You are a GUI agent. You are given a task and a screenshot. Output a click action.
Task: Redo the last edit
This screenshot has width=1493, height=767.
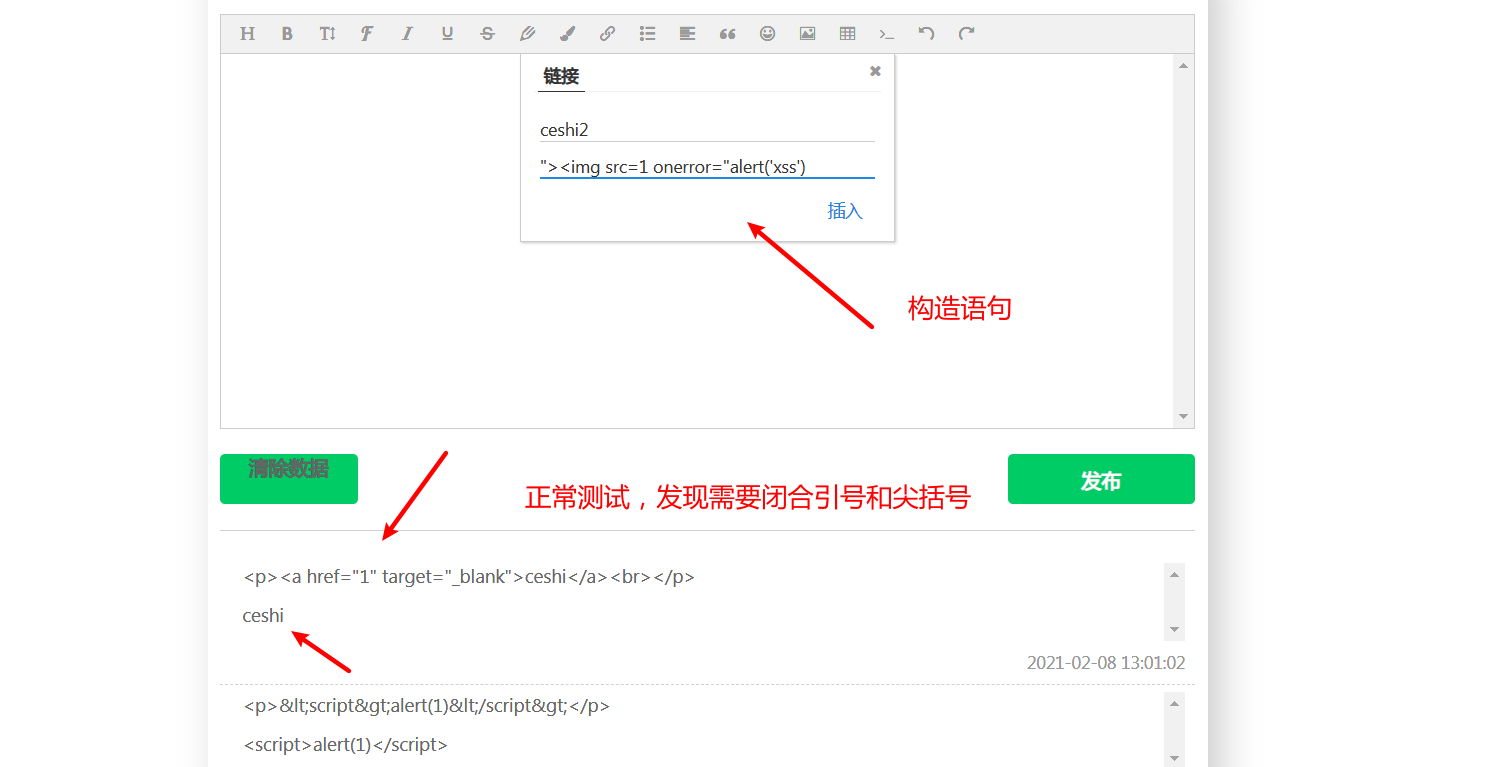(x=967, y=34)
